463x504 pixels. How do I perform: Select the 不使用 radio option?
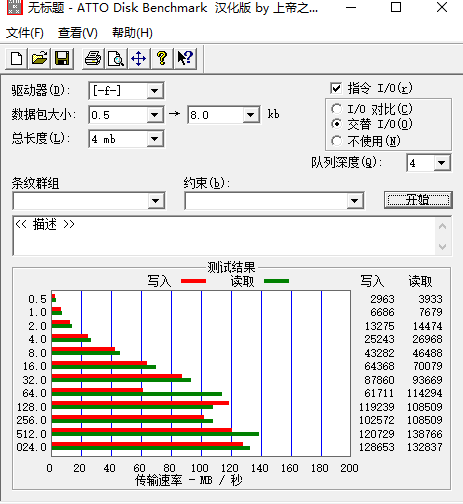pyautogui.click(x=337, y=141)
